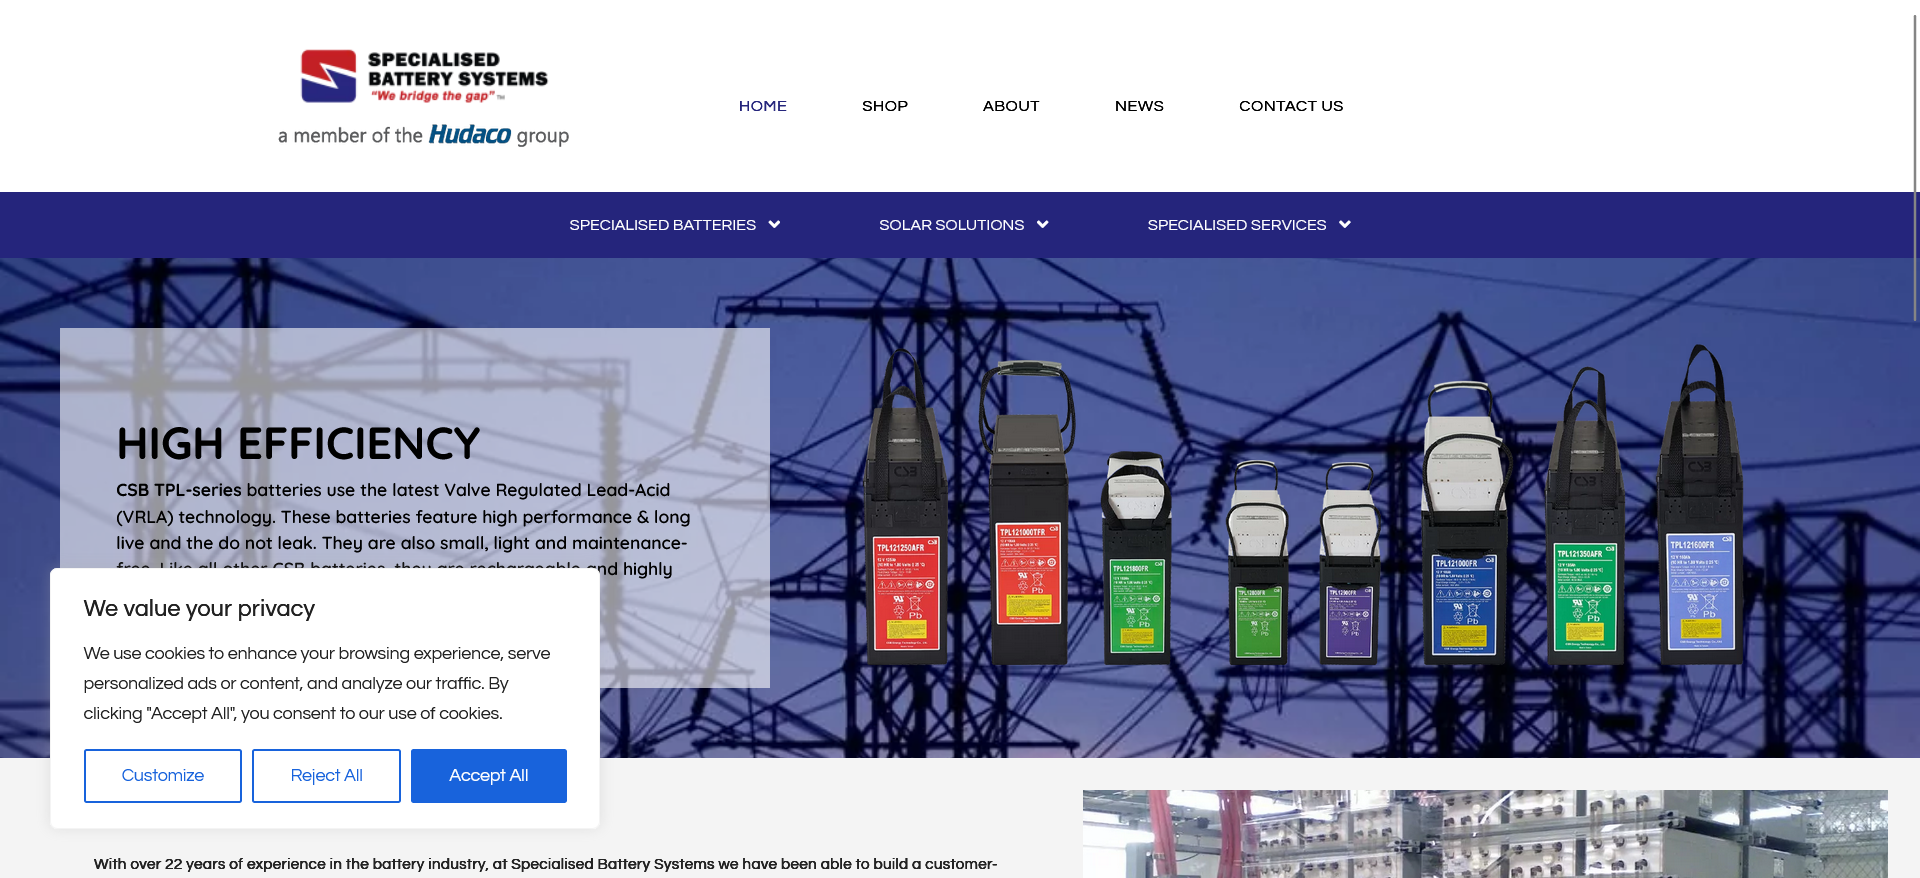The height and width of the screenshot is (878, 1920).
Task: Open the NEWS page
Action: click(1139, 106)
